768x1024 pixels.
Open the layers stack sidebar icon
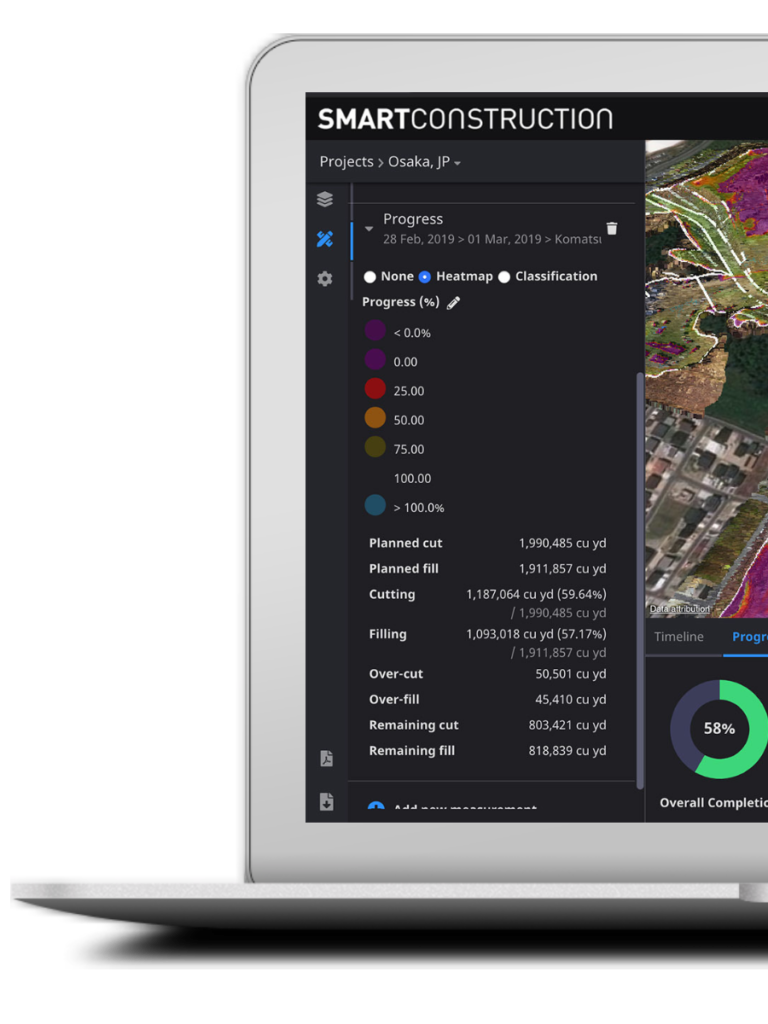pyautogui.click(x=325, y=199)
